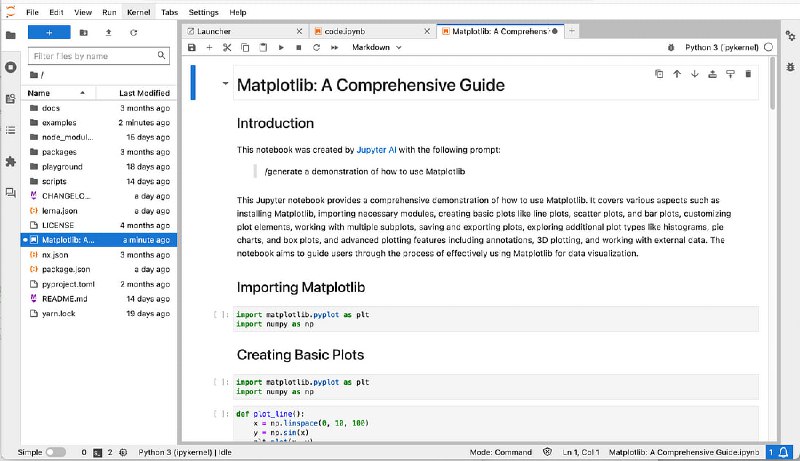Viewport: 800px width, 461px height.
Task: Insert a cell below from cell toolbar
Action: [730, 74]
